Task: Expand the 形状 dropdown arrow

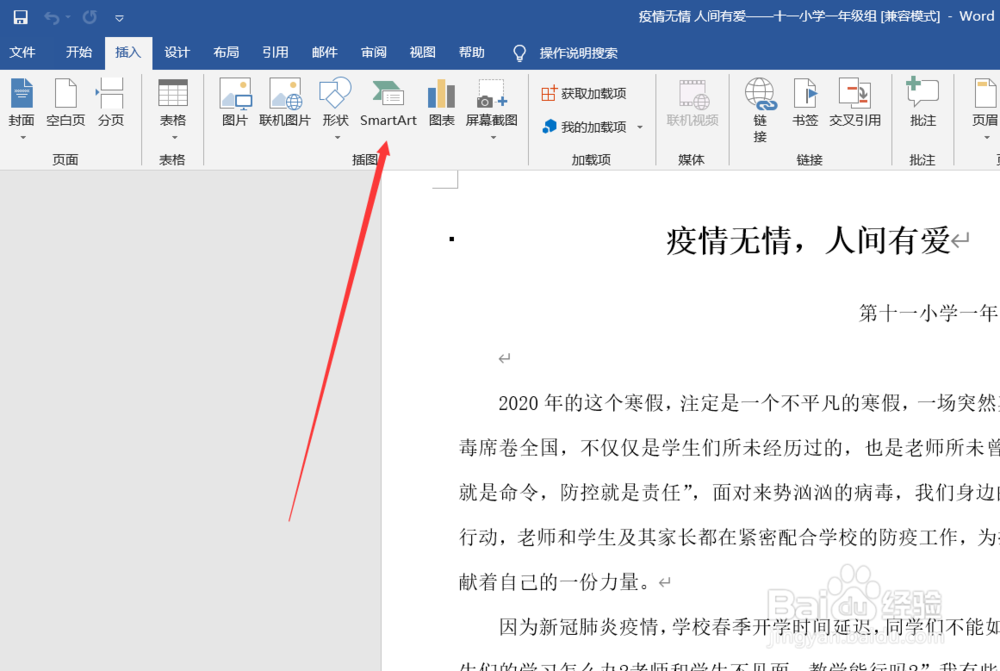Action: tap(337, 137)
